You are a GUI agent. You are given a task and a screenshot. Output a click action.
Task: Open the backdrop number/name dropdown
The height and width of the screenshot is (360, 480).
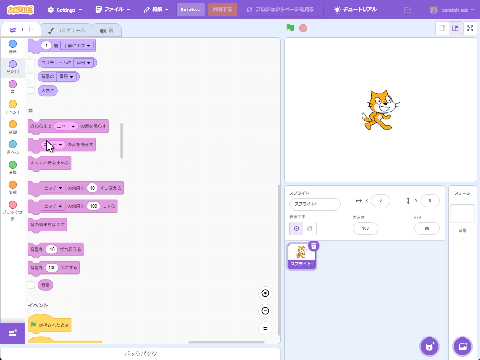tap(67, 77)
